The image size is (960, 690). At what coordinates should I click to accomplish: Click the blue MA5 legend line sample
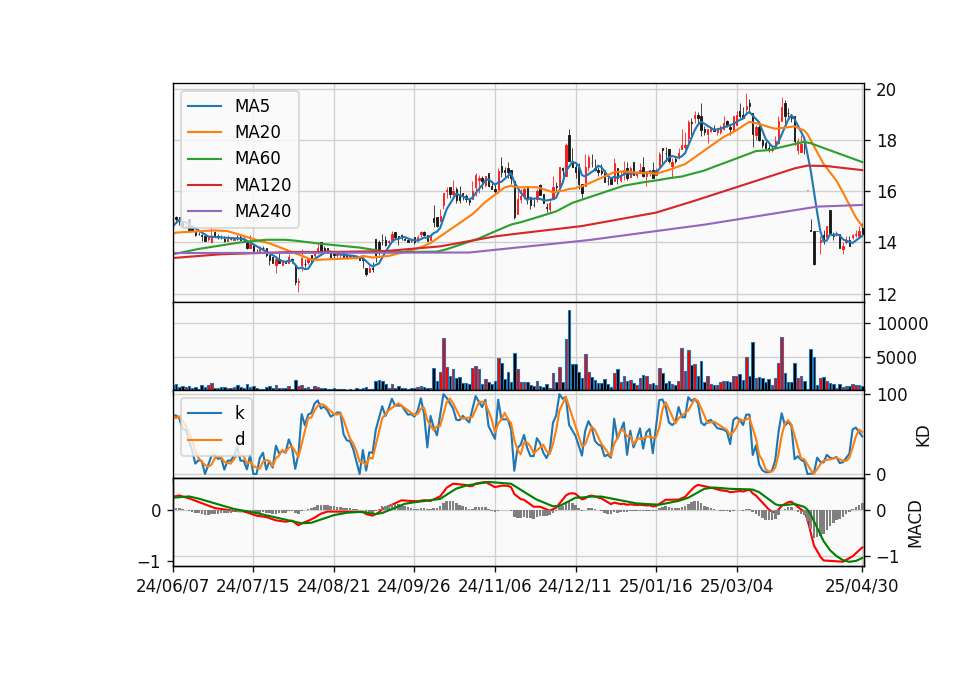pos(204,107)
